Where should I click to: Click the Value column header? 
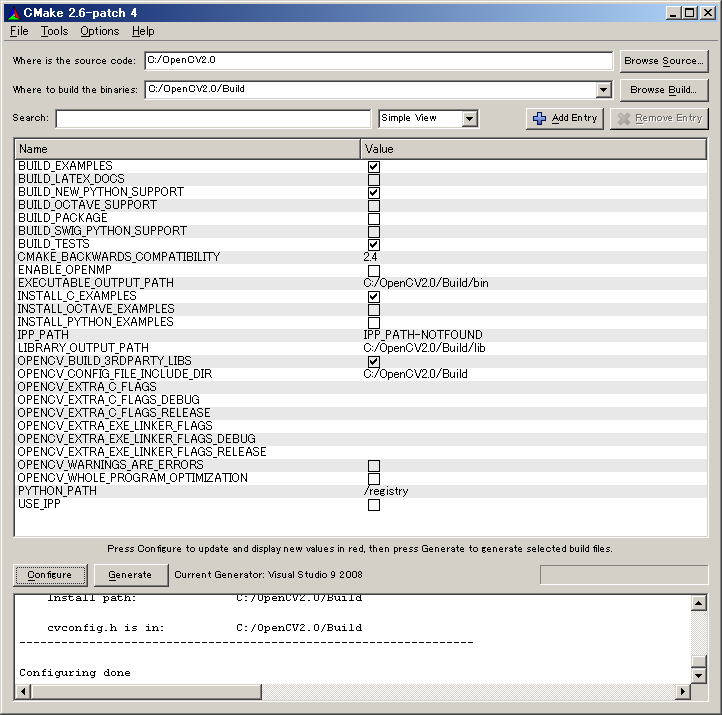click(x=533, y=149)
